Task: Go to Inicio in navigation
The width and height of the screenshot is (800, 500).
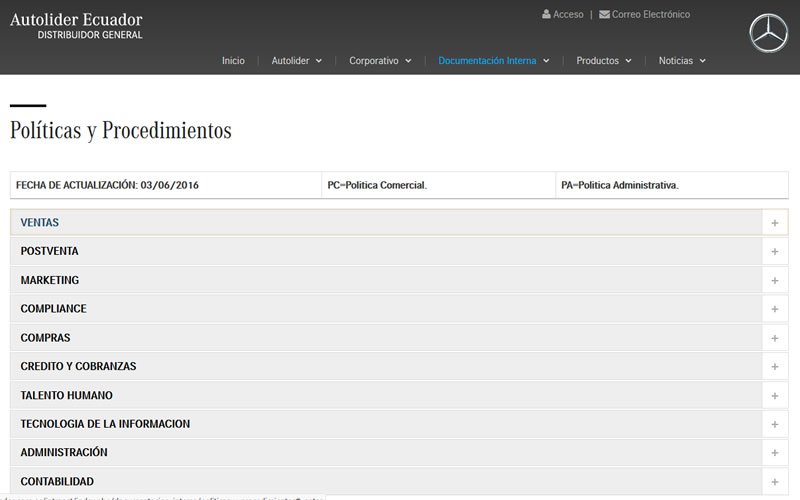Action: [233, 61]
